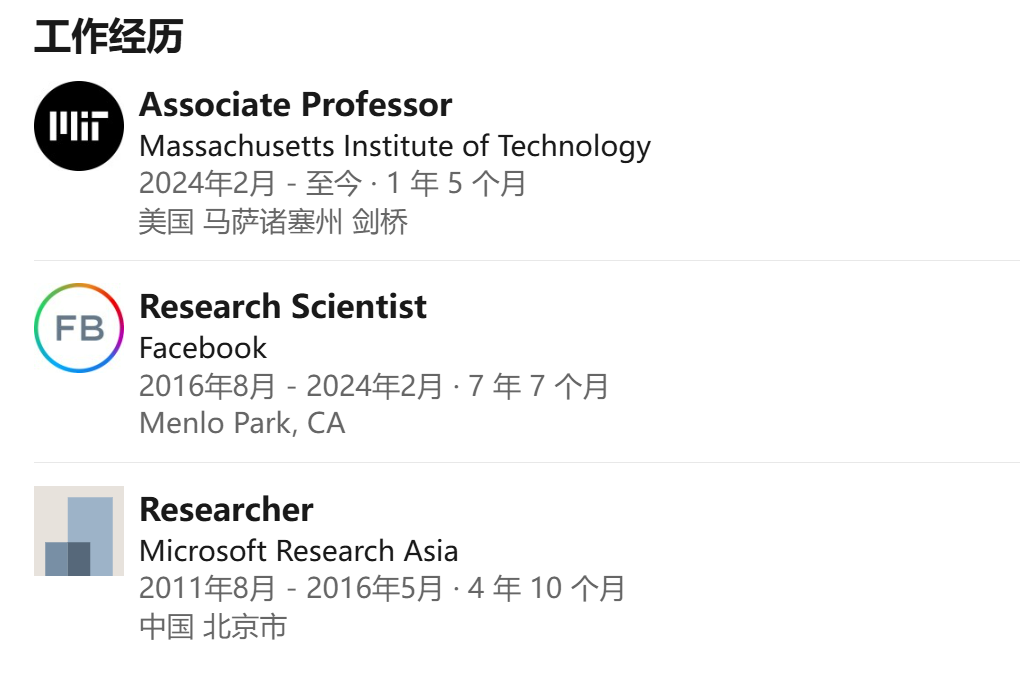This screenshot has height=676, width=1020.
Task: Click the 2016年8月 start date under Facebook
Action: [x=206, y=387]
